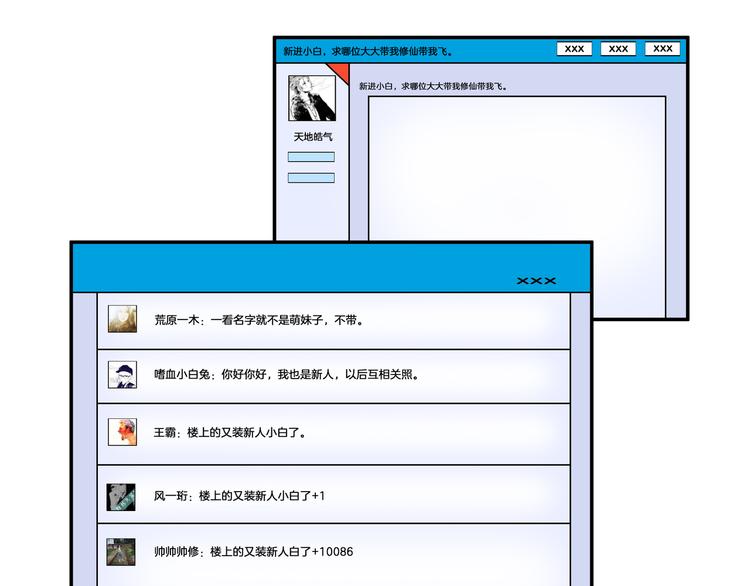Viewport: 750px width, 586px height.
Task: Click the XXX mark in the comments window header
Action: 536,281
